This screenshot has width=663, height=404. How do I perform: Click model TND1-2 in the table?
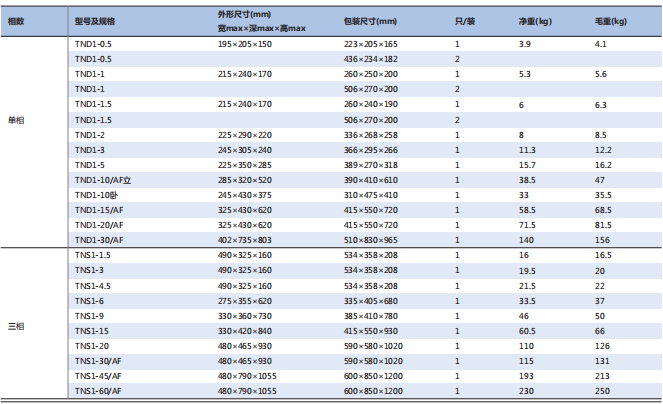(90, 134)
